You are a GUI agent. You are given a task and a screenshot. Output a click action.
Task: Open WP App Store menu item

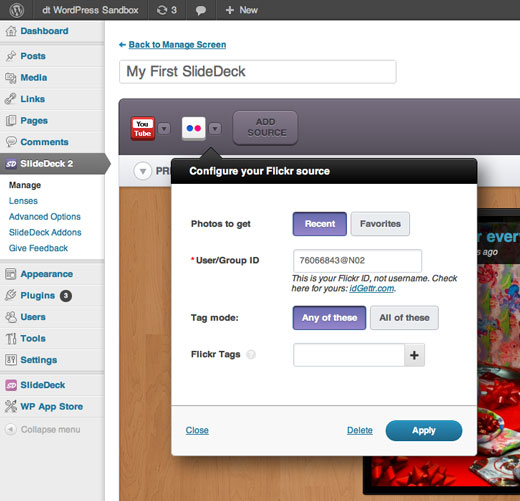(52, 406)
